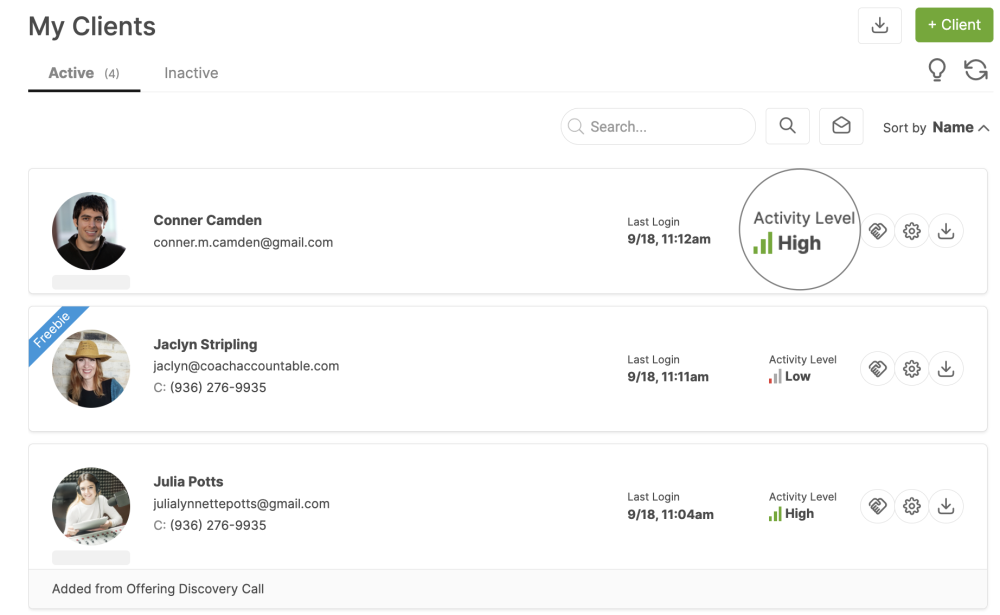
Task: Click the highlighted Activity Level High indicator
Action: [x=799, y=231]
